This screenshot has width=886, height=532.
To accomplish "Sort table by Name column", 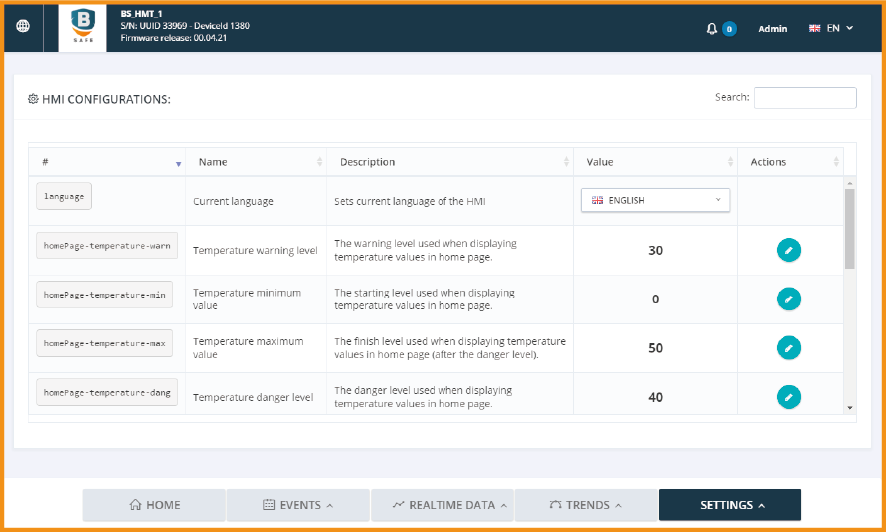I will coord(256,162).
